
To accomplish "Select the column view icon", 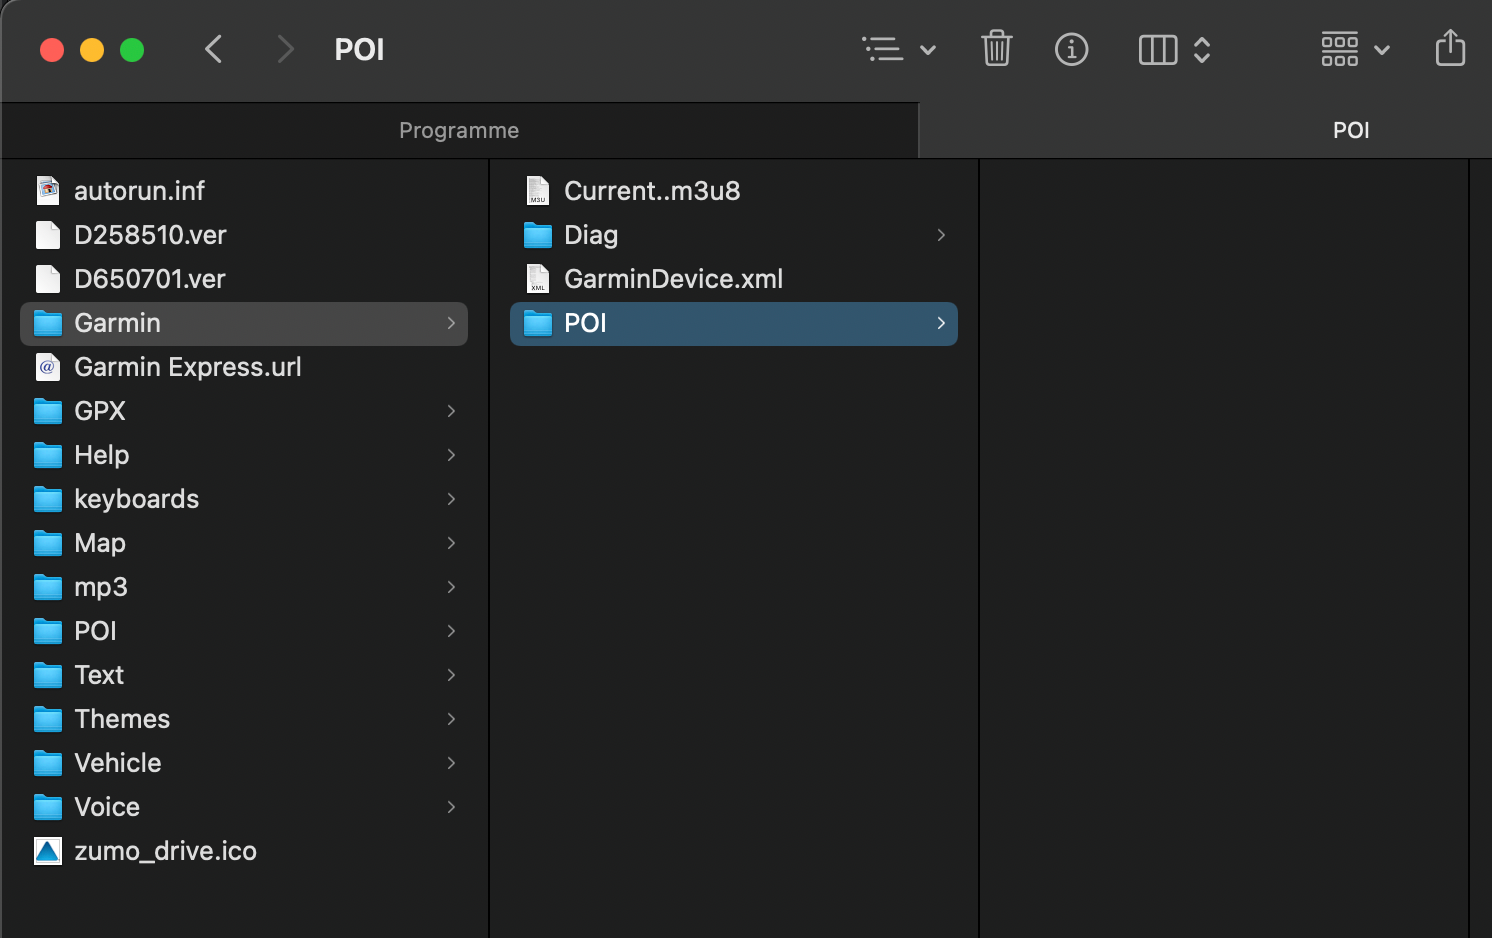I will coord(1157,50).
